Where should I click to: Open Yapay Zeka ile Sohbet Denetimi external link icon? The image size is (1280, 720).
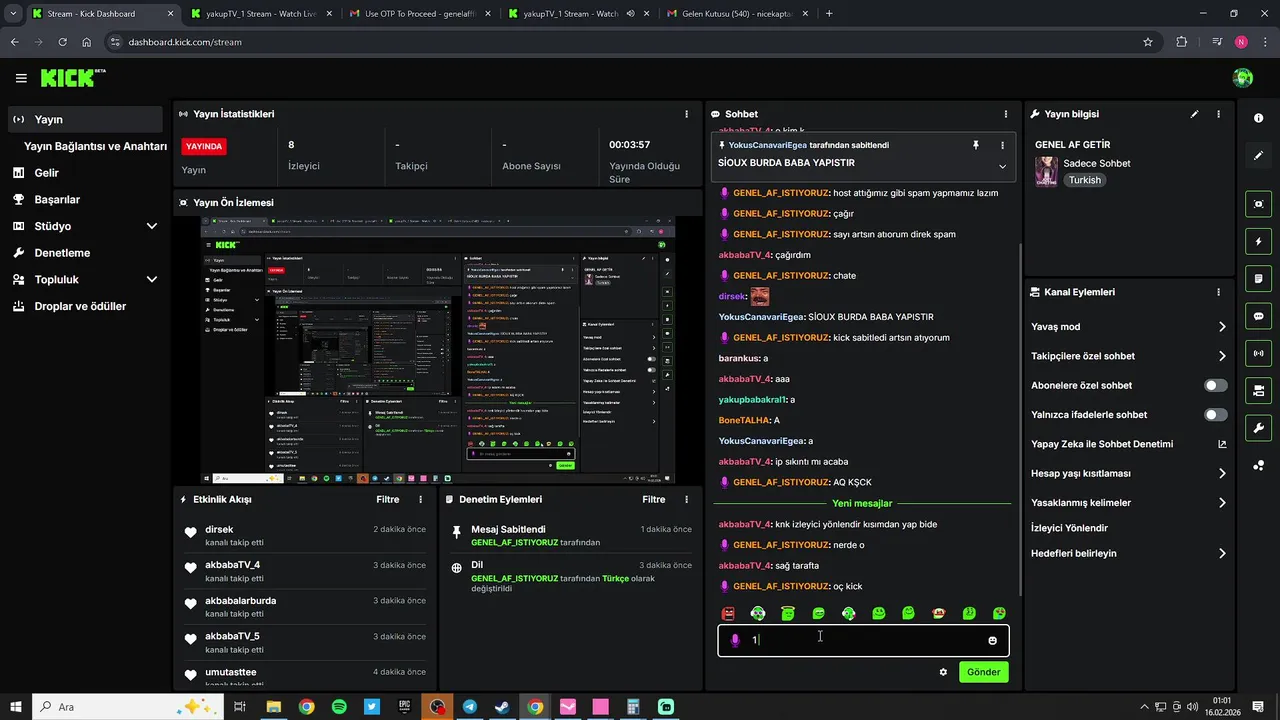pyautogui.click(x=1222, y=444)
